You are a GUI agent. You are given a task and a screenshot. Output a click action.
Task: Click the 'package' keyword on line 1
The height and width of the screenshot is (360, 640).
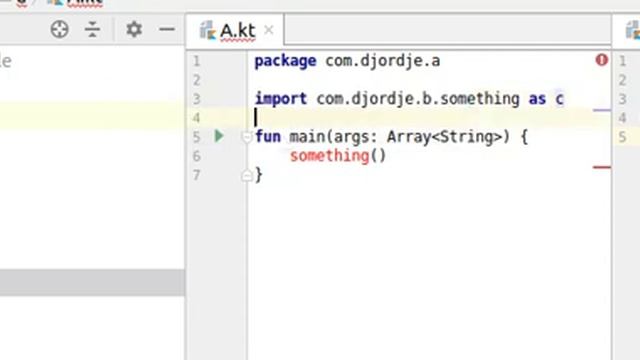[285, 61]
